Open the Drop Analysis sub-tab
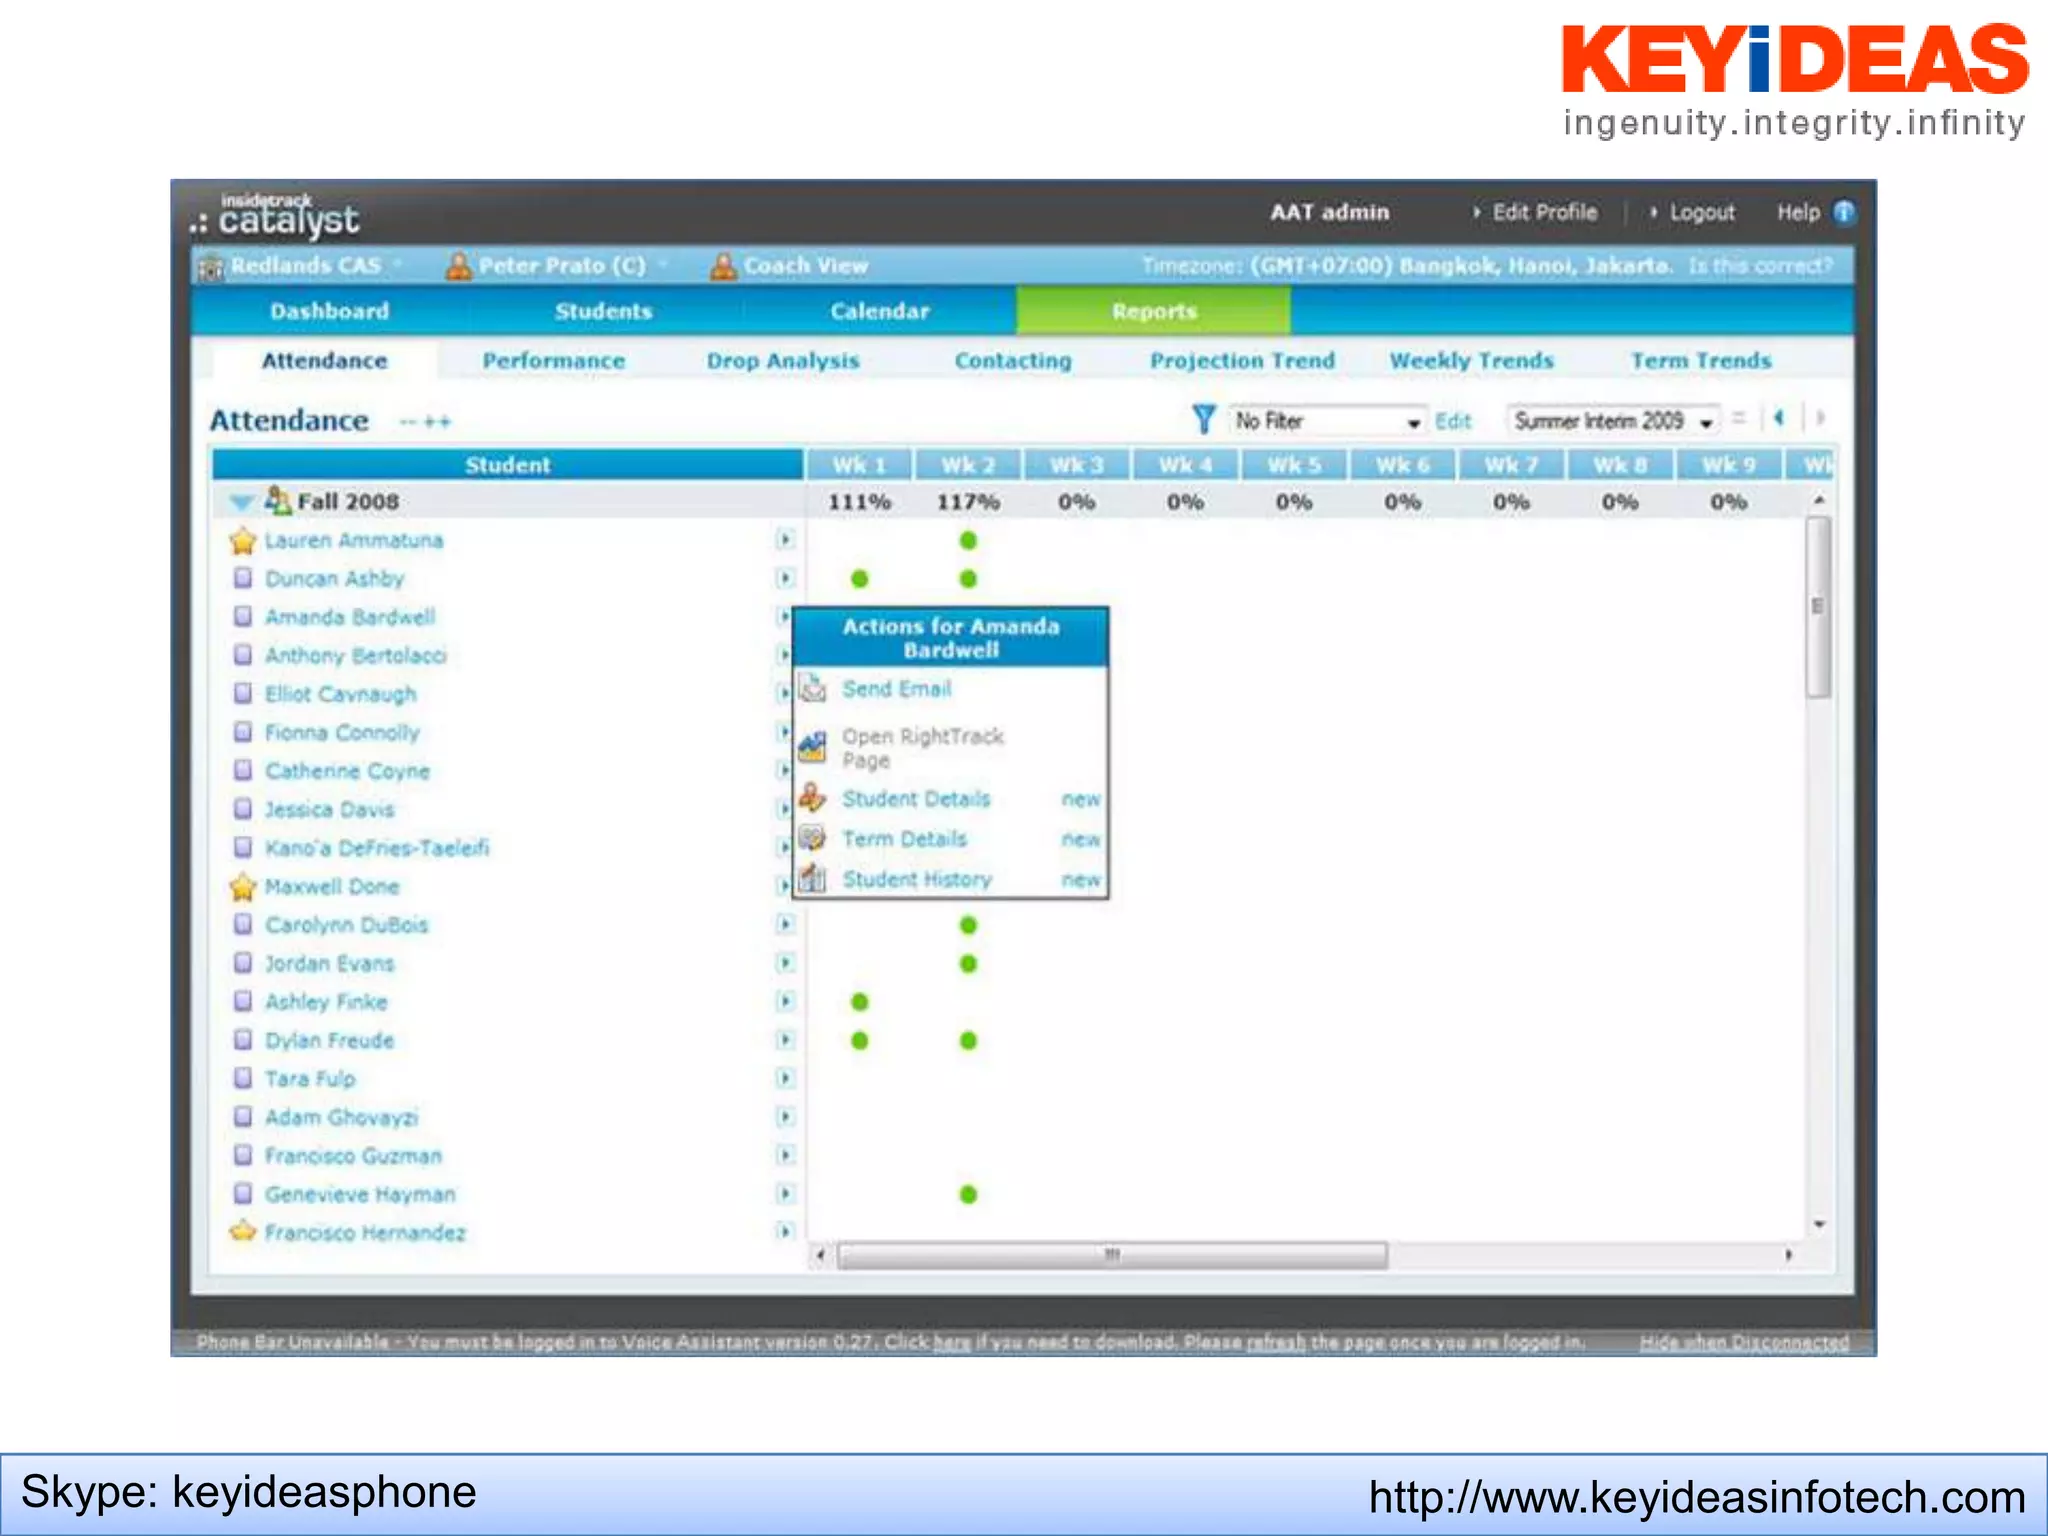Image resolution: width=2048 pixels, height=1536 pixels. coord(783,361)
